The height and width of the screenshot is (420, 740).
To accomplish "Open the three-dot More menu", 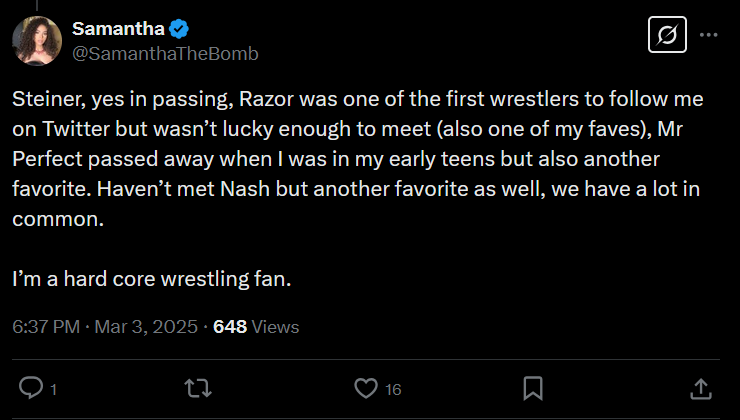I will [x=709, y=35].
